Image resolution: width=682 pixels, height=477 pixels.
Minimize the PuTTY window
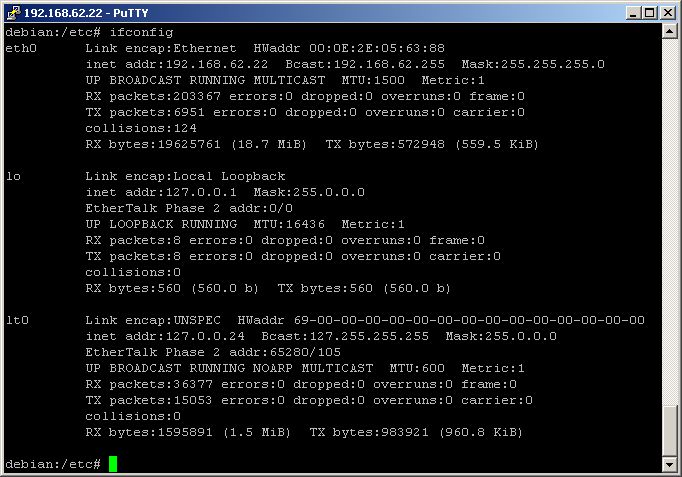pos(633,13)
